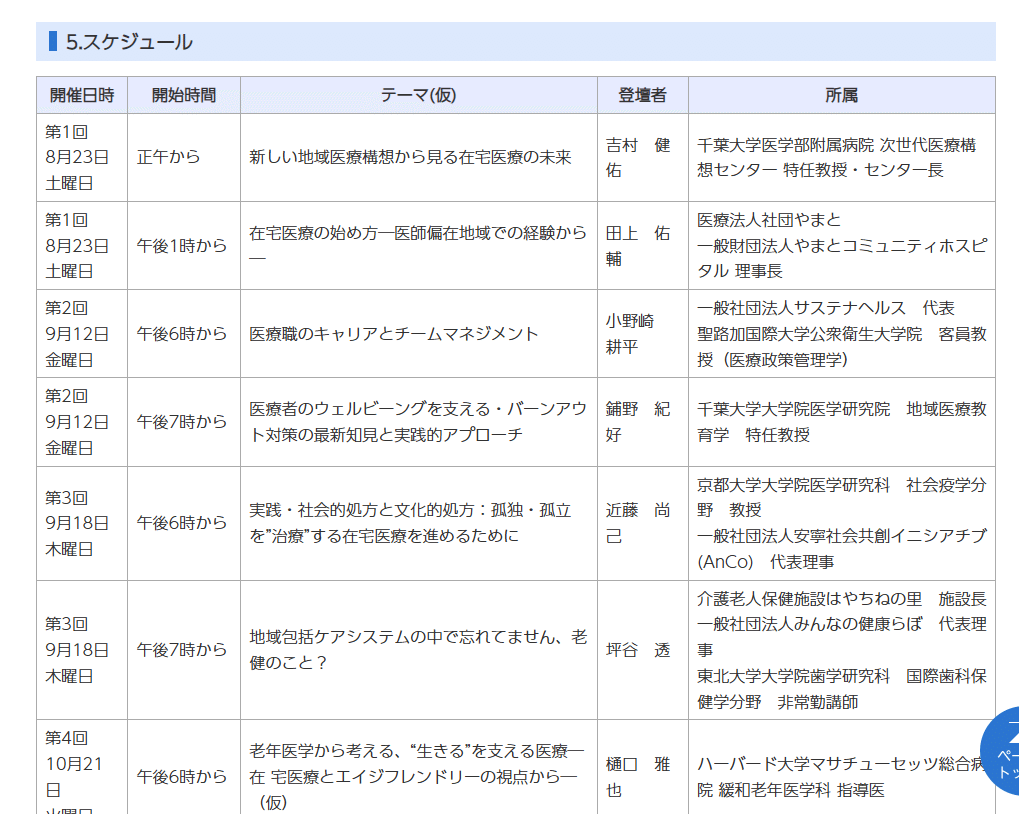Select the 登壇者 column header

[x=642, y=94]
